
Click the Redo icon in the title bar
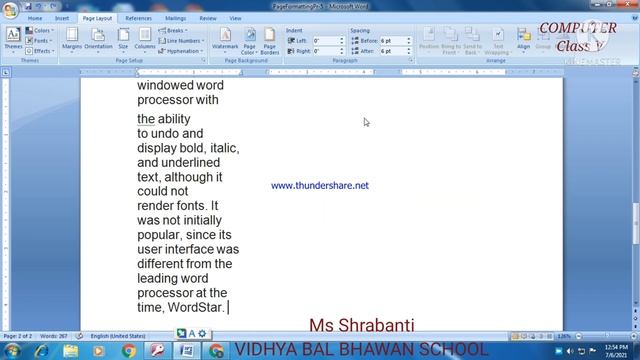click(x=53, y=6)
